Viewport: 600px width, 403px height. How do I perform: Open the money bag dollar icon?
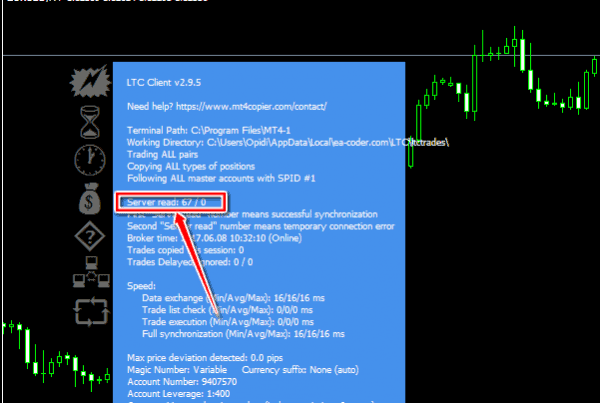[x=90, y=198]
